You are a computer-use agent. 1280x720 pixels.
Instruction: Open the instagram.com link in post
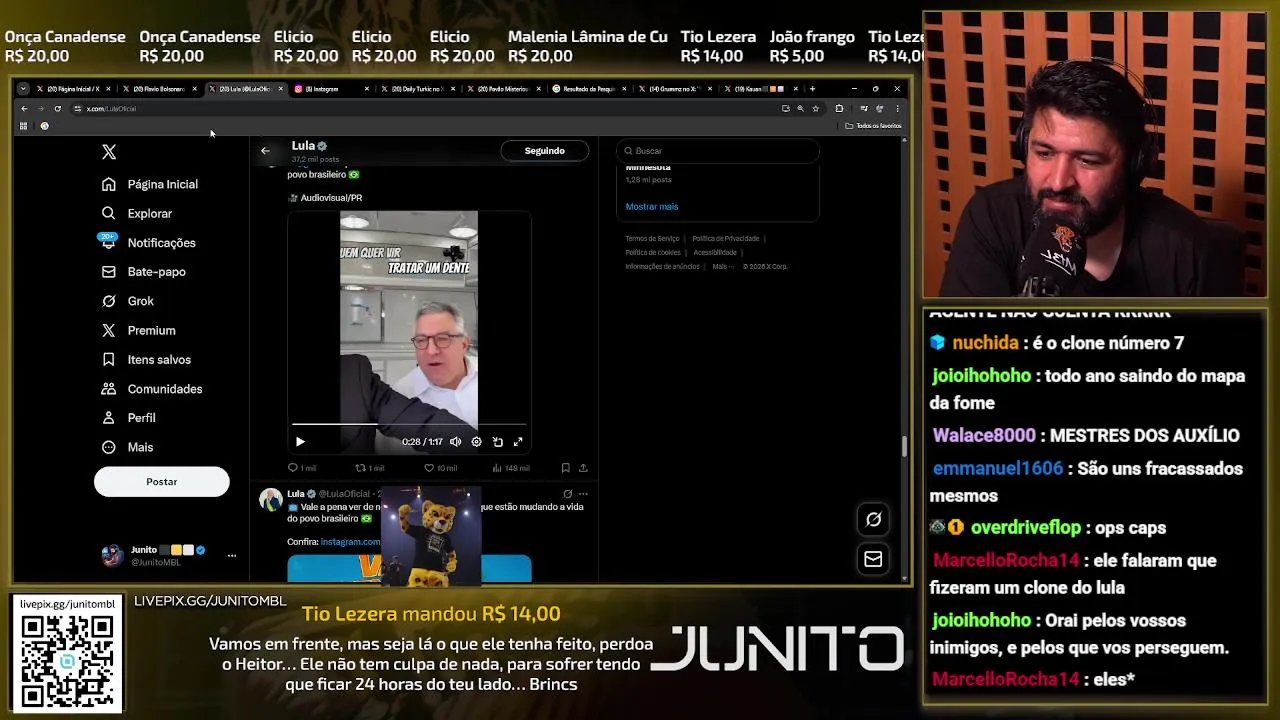(350, 542)
